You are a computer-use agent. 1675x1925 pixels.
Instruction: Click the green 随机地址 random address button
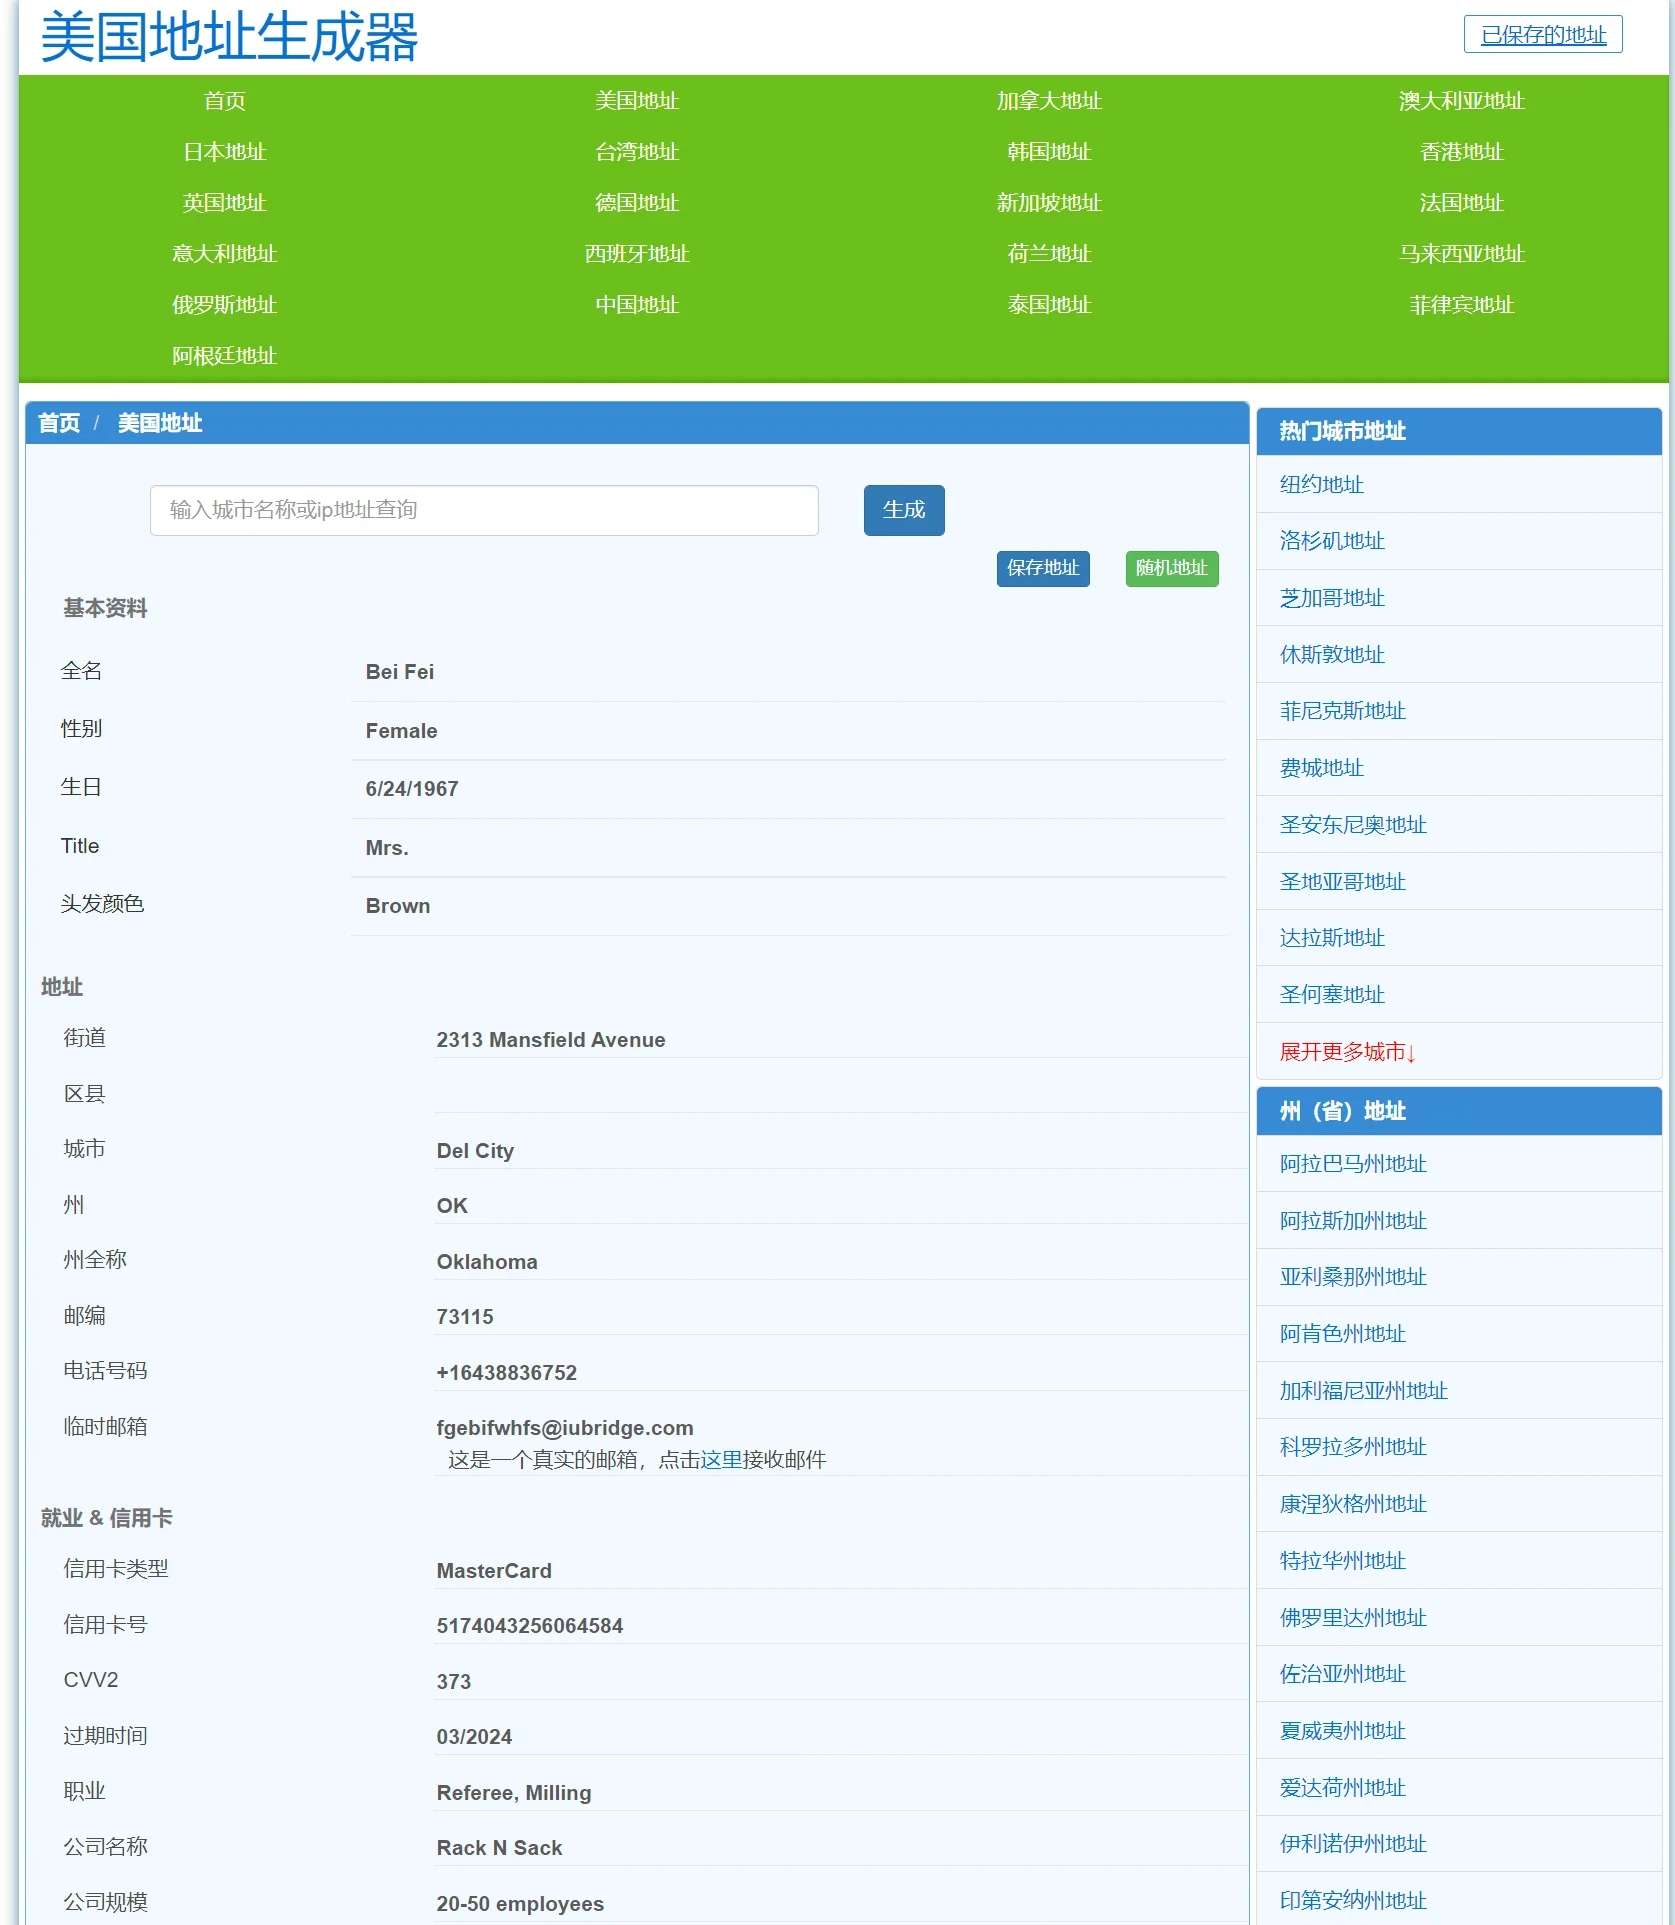coord(1171,568)
